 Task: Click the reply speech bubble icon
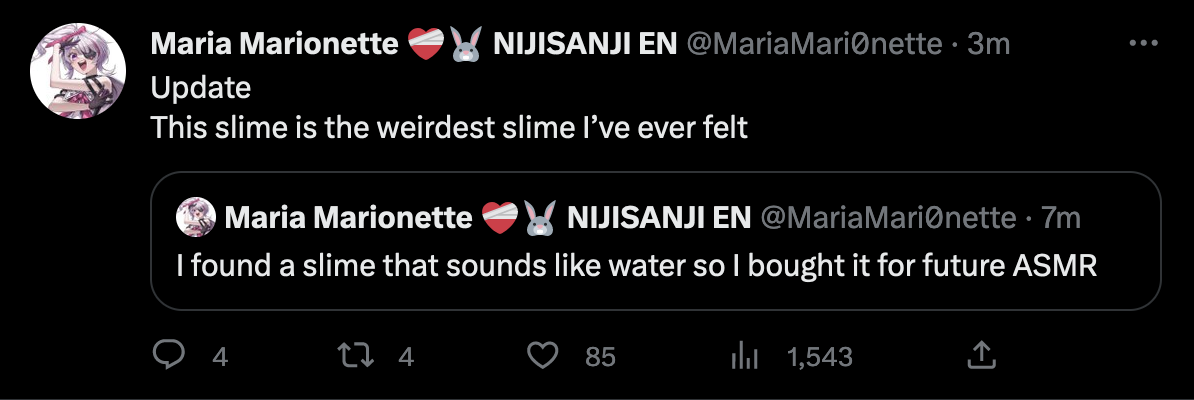point(168,355)
